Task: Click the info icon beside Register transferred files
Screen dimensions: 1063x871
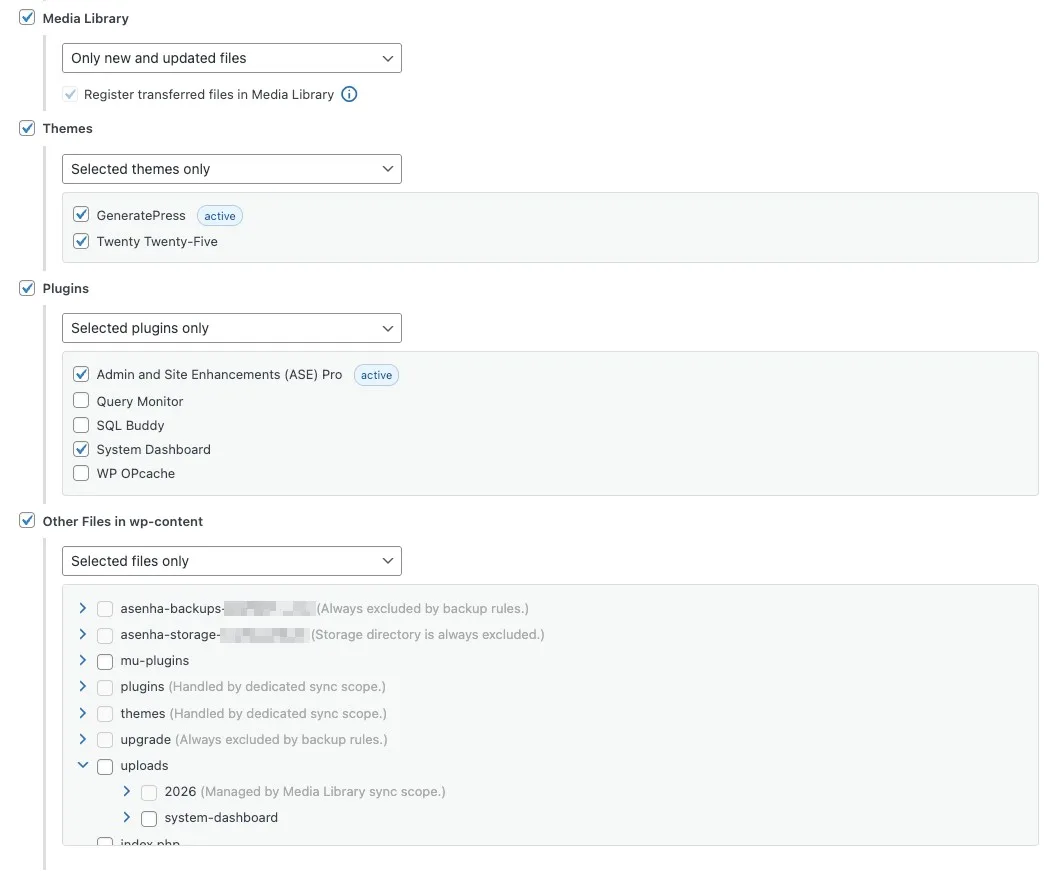Action: [349, 95]
